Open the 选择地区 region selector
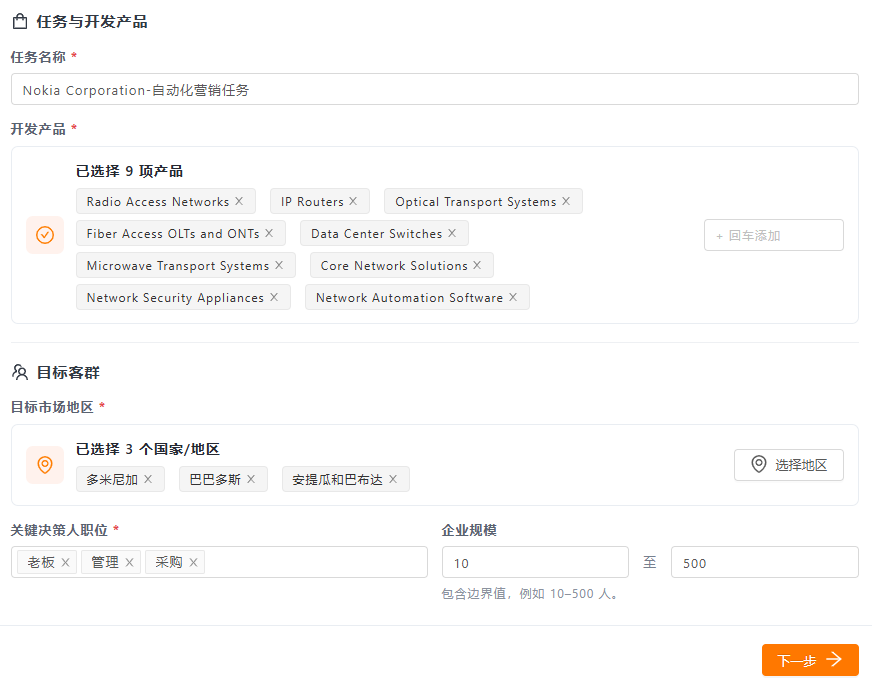 (789, 465)
